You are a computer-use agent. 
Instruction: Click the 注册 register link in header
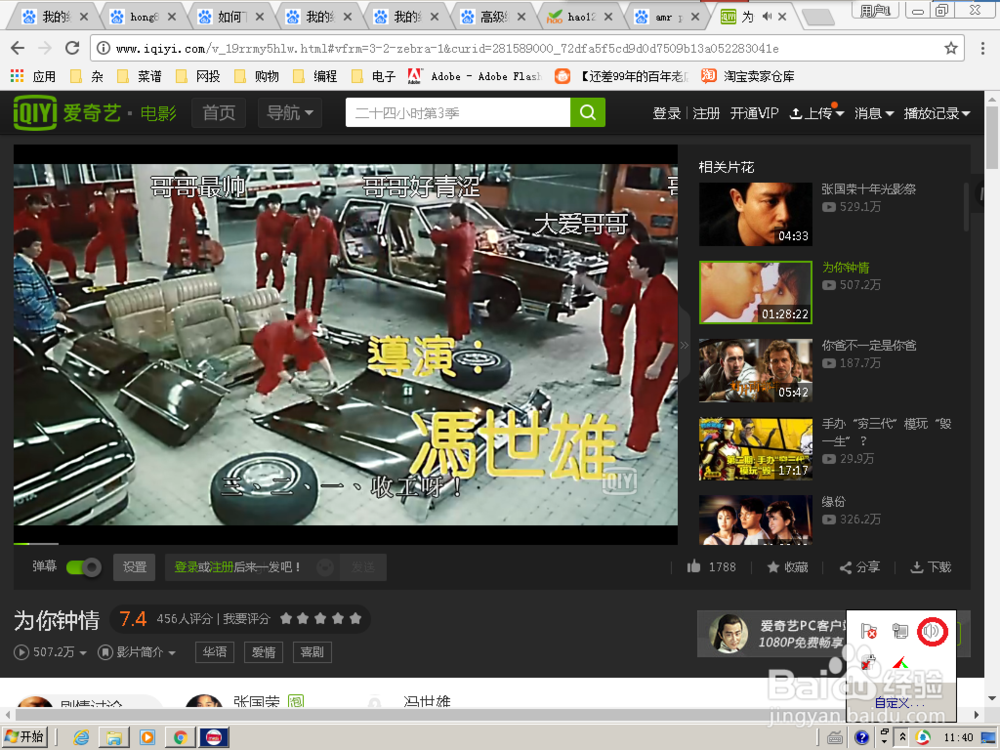click(706, 114)
